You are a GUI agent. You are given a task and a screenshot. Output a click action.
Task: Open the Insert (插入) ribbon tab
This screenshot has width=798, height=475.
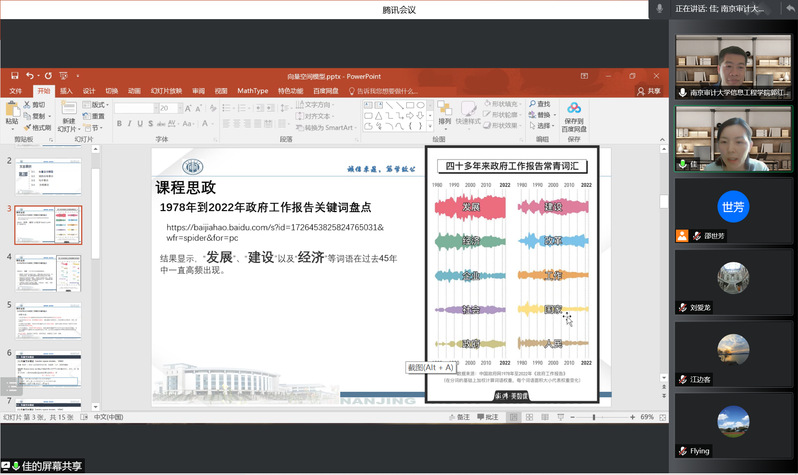pyautogui.click(x=66, y=90)
